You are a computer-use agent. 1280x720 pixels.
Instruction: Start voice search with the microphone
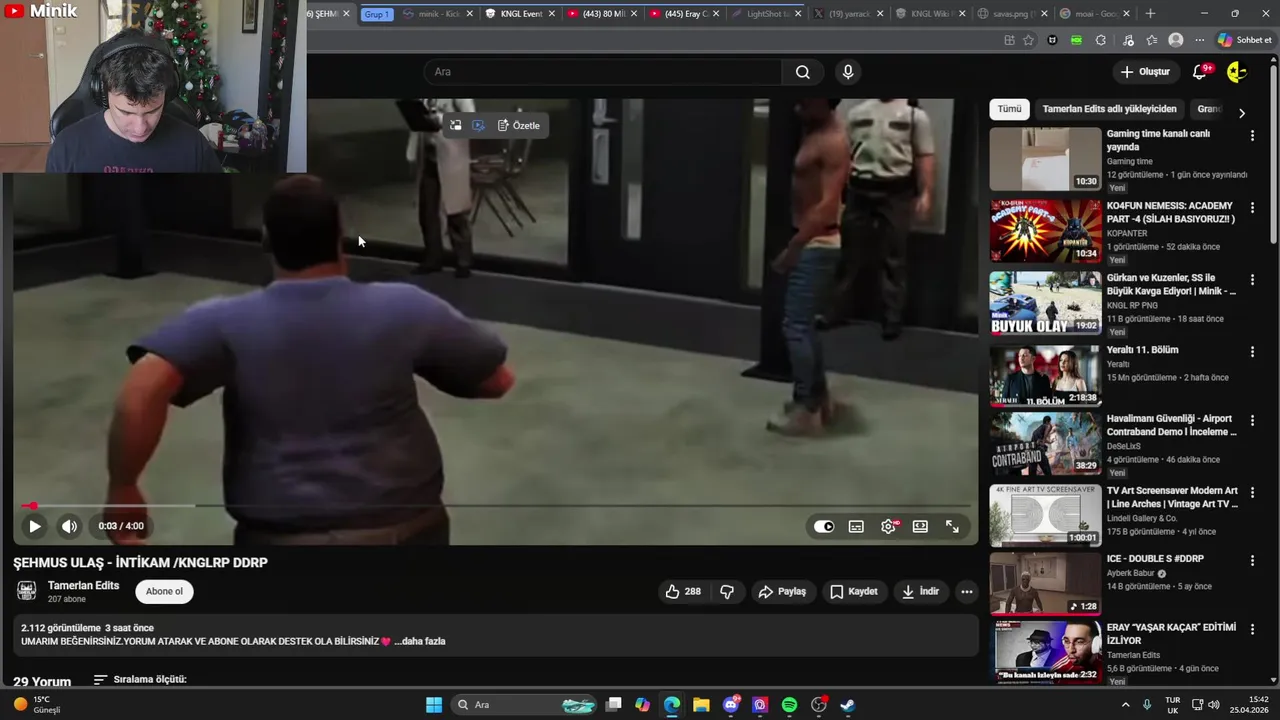(848, 72)
